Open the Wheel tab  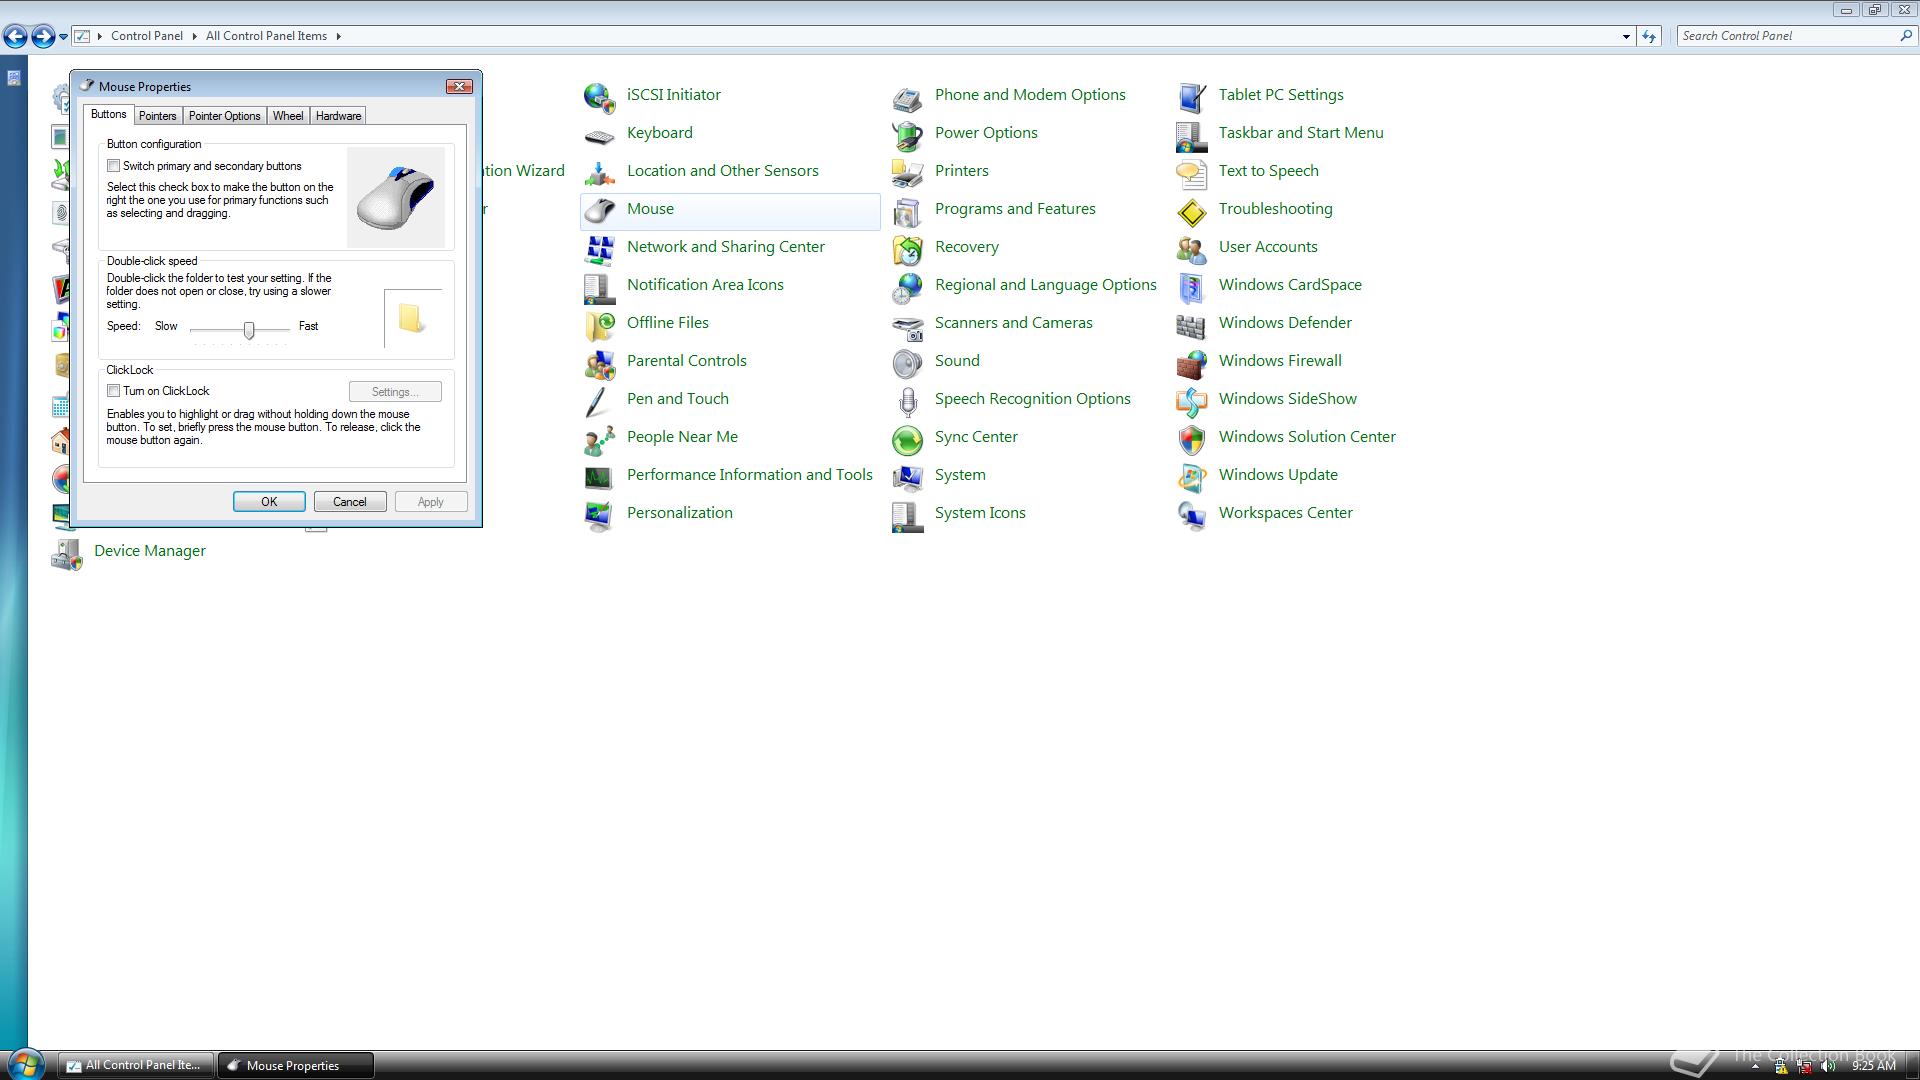tap(288, 116)
